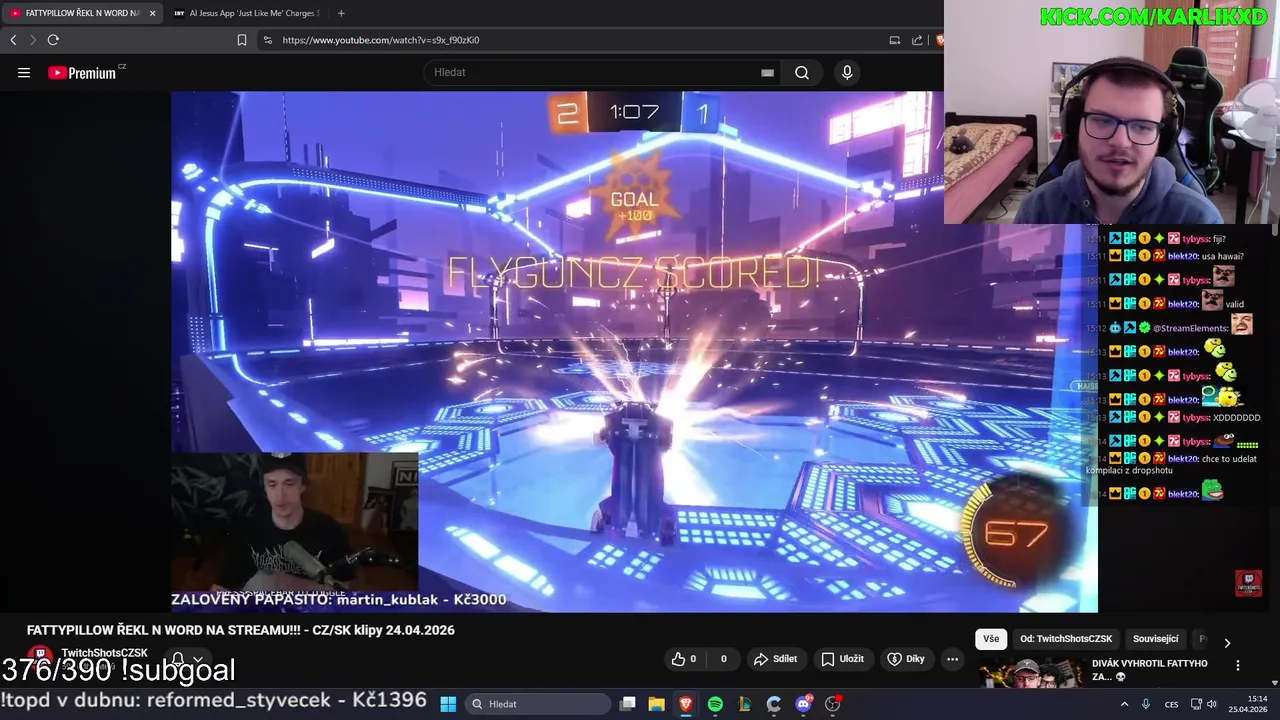Open TwitchShotsCZSK channel name link
The width and height of the screenshot is (1280, 720).
104,653
